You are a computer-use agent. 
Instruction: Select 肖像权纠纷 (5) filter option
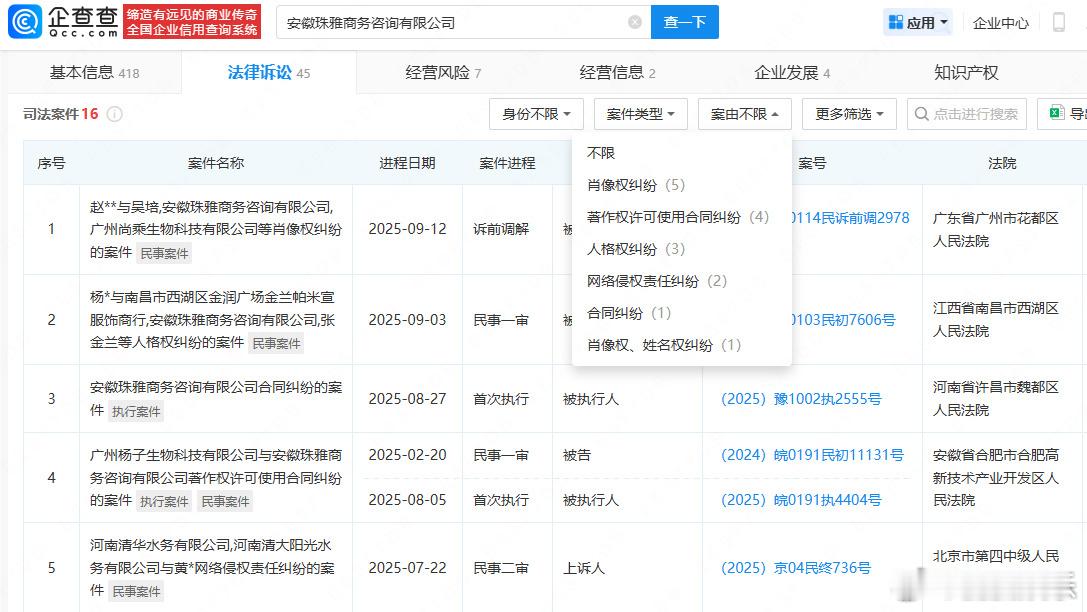[636, 185]
